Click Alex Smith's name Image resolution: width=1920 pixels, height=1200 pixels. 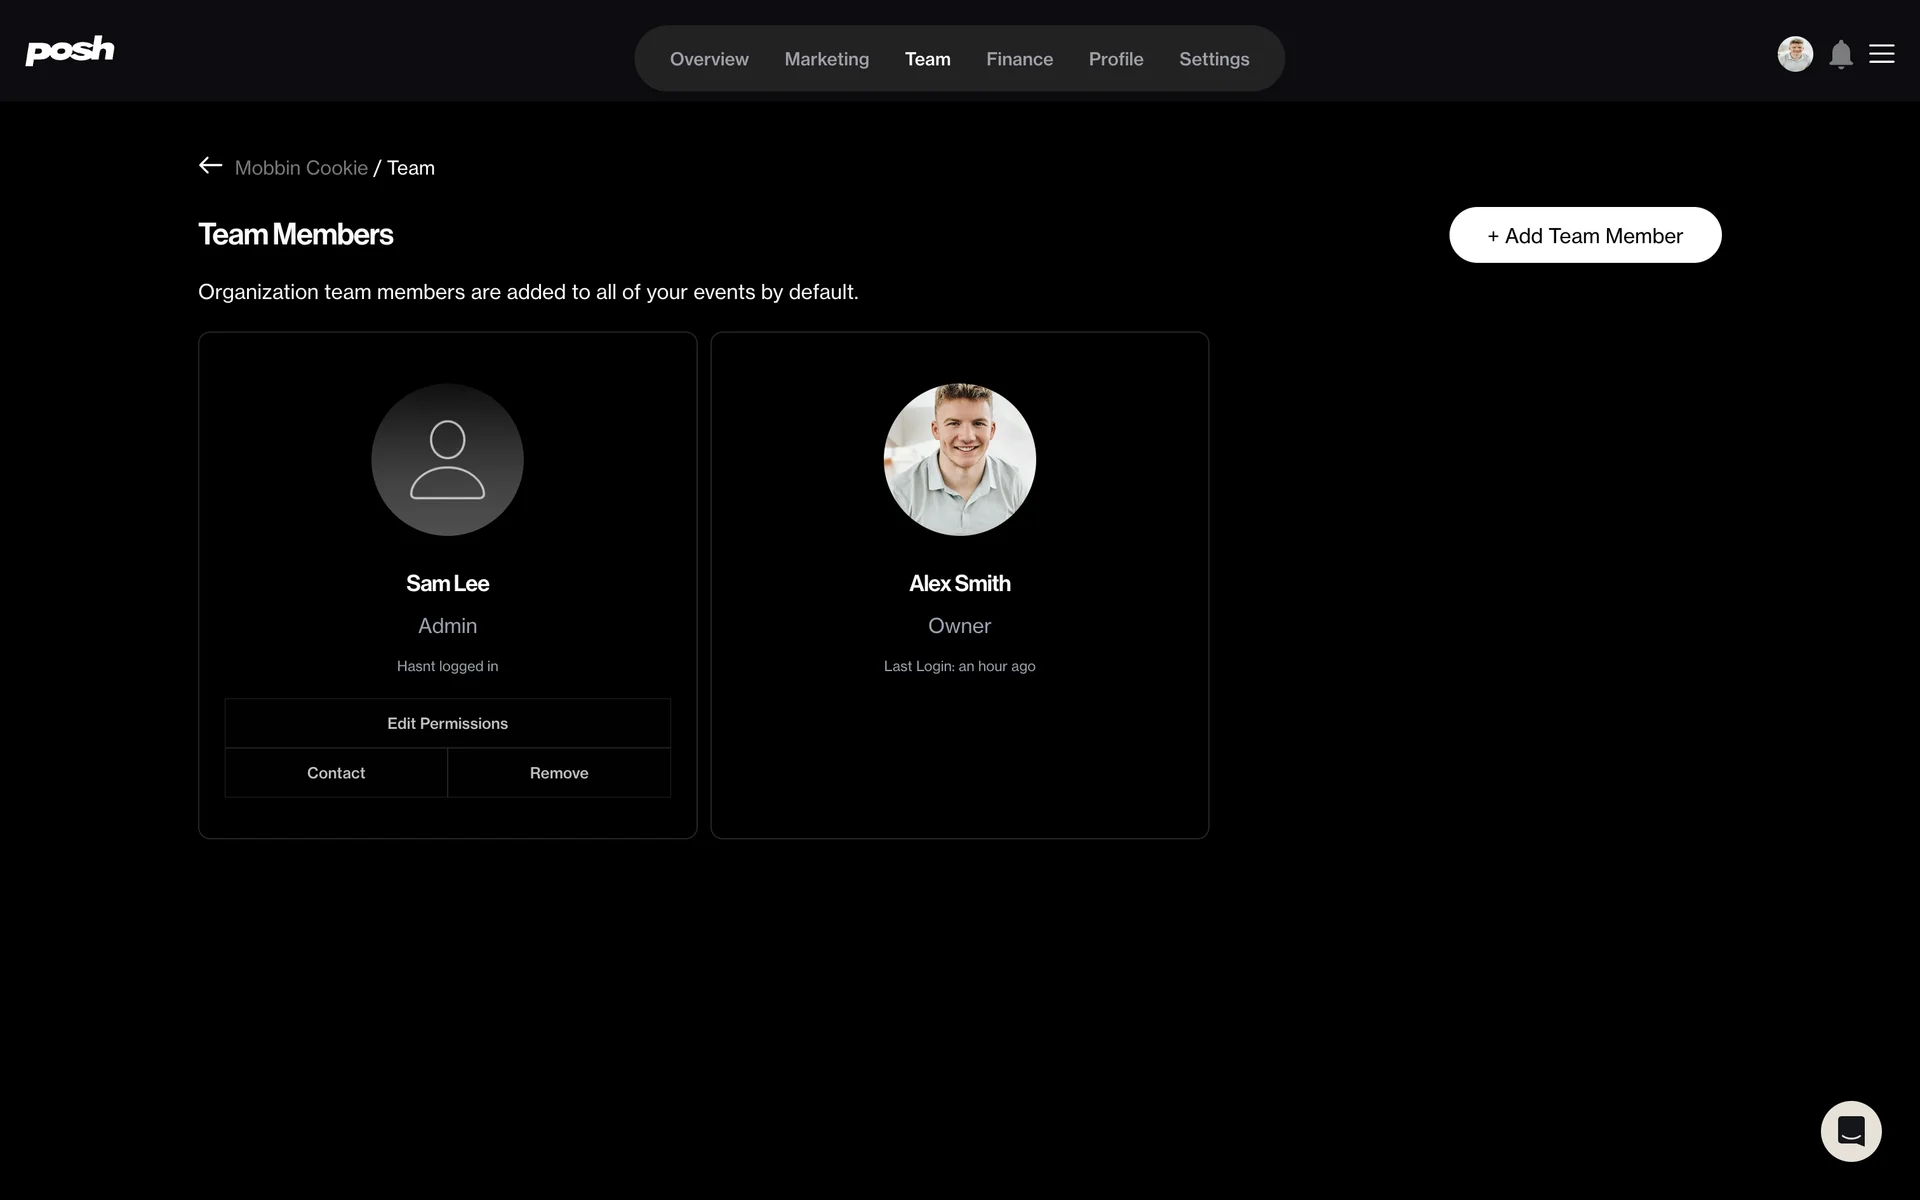(x=959, y=583)
